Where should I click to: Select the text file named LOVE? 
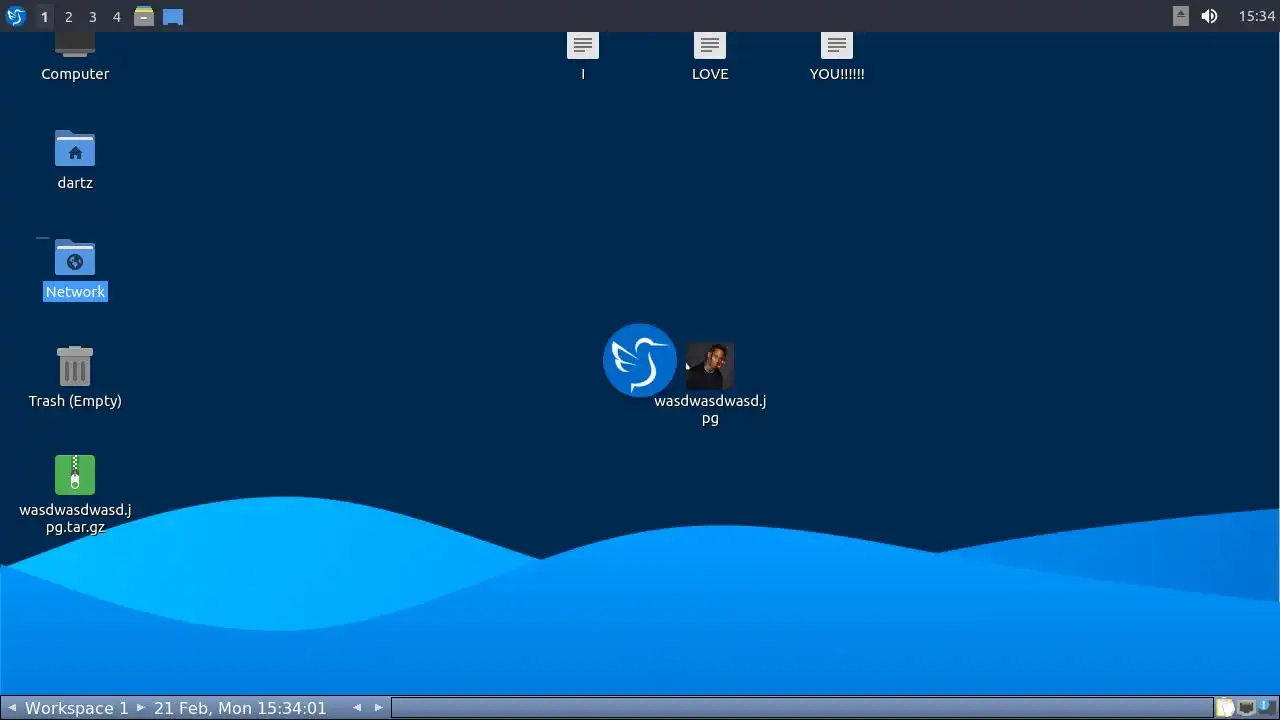pos(710,45)
